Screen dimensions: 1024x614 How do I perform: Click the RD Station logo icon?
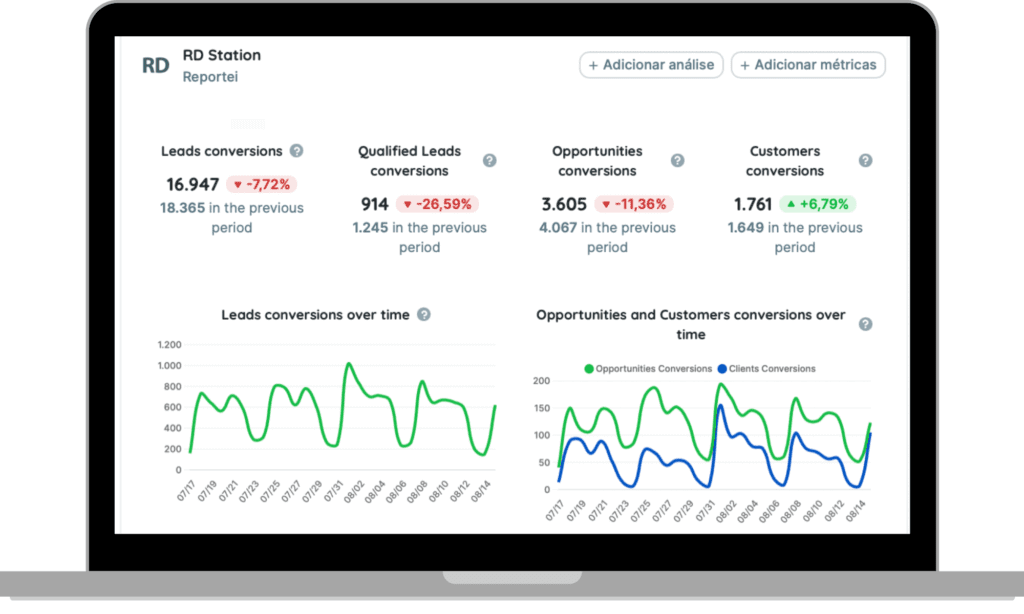point(155,66)
